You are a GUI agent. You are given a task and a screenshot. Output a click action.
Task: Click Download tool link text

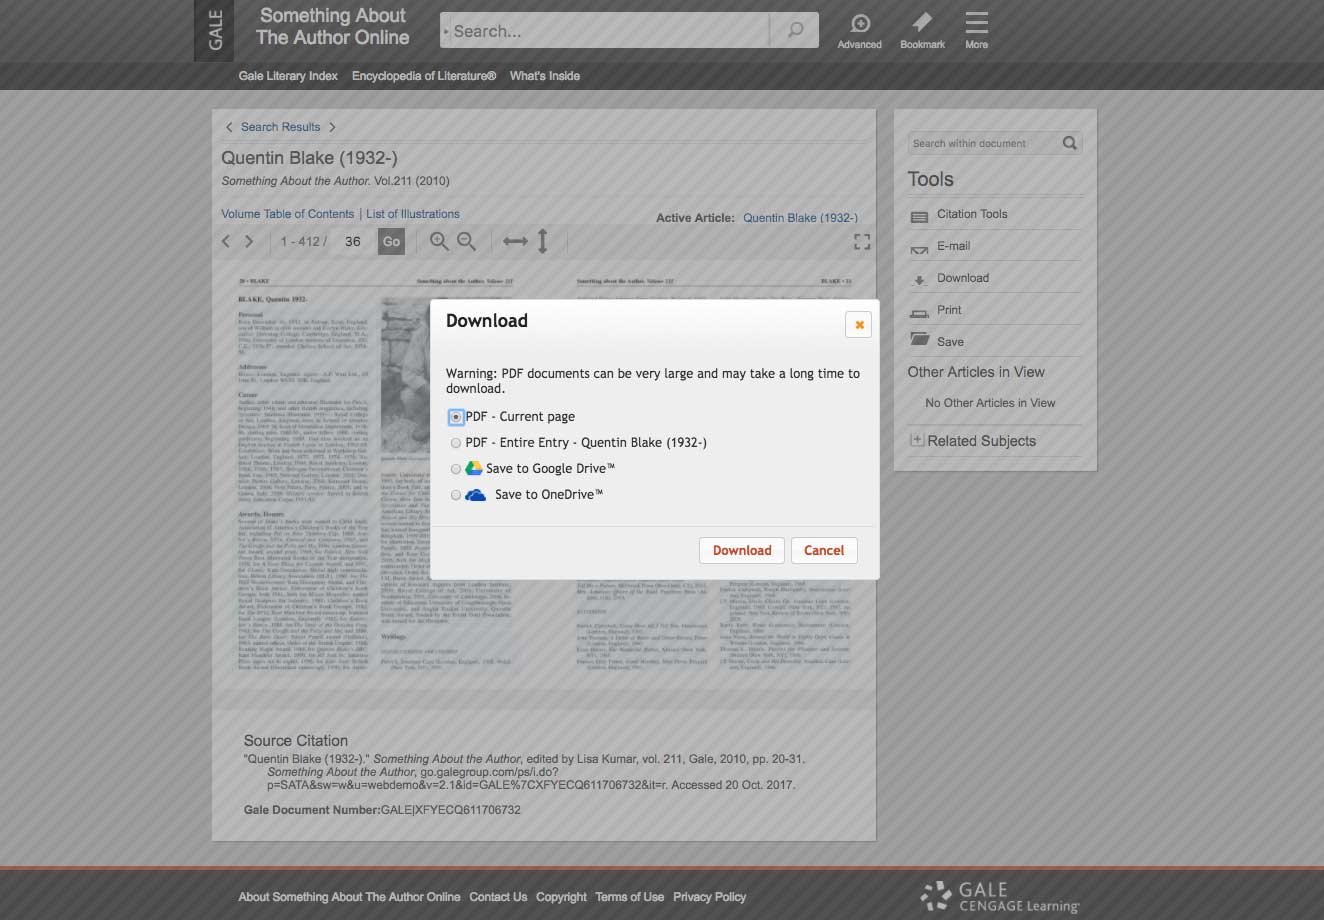963,278
